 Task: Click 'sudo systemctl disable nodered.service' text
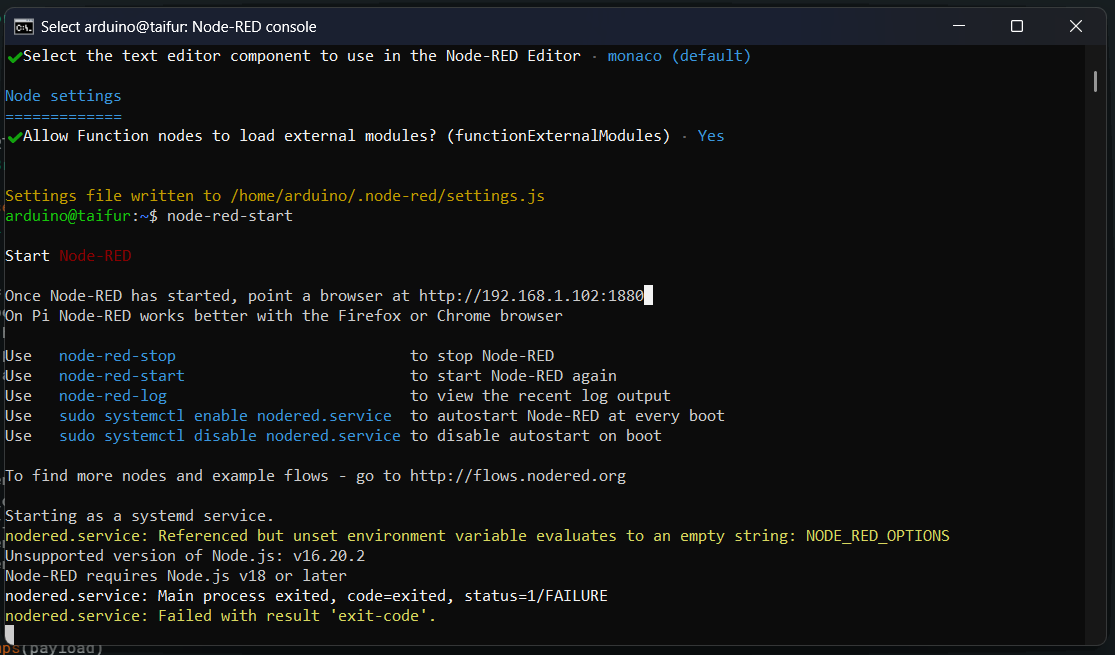pyautogui.click(x=230, y=435)
